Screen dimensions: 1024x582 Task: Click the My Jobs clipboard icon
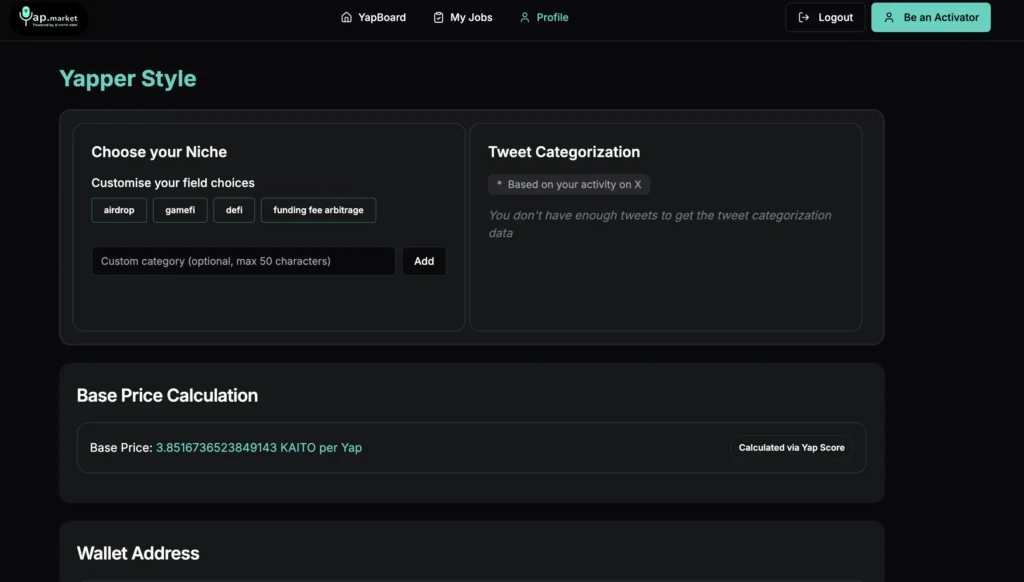(438, 18)
